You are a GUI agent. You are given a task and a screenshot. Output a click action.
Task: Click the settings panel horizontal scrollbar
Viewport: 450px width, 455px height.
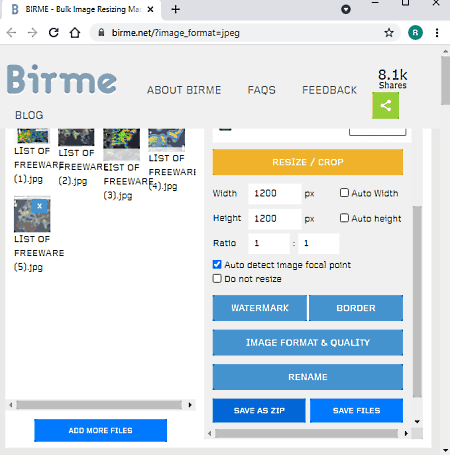tap(306, 433)
